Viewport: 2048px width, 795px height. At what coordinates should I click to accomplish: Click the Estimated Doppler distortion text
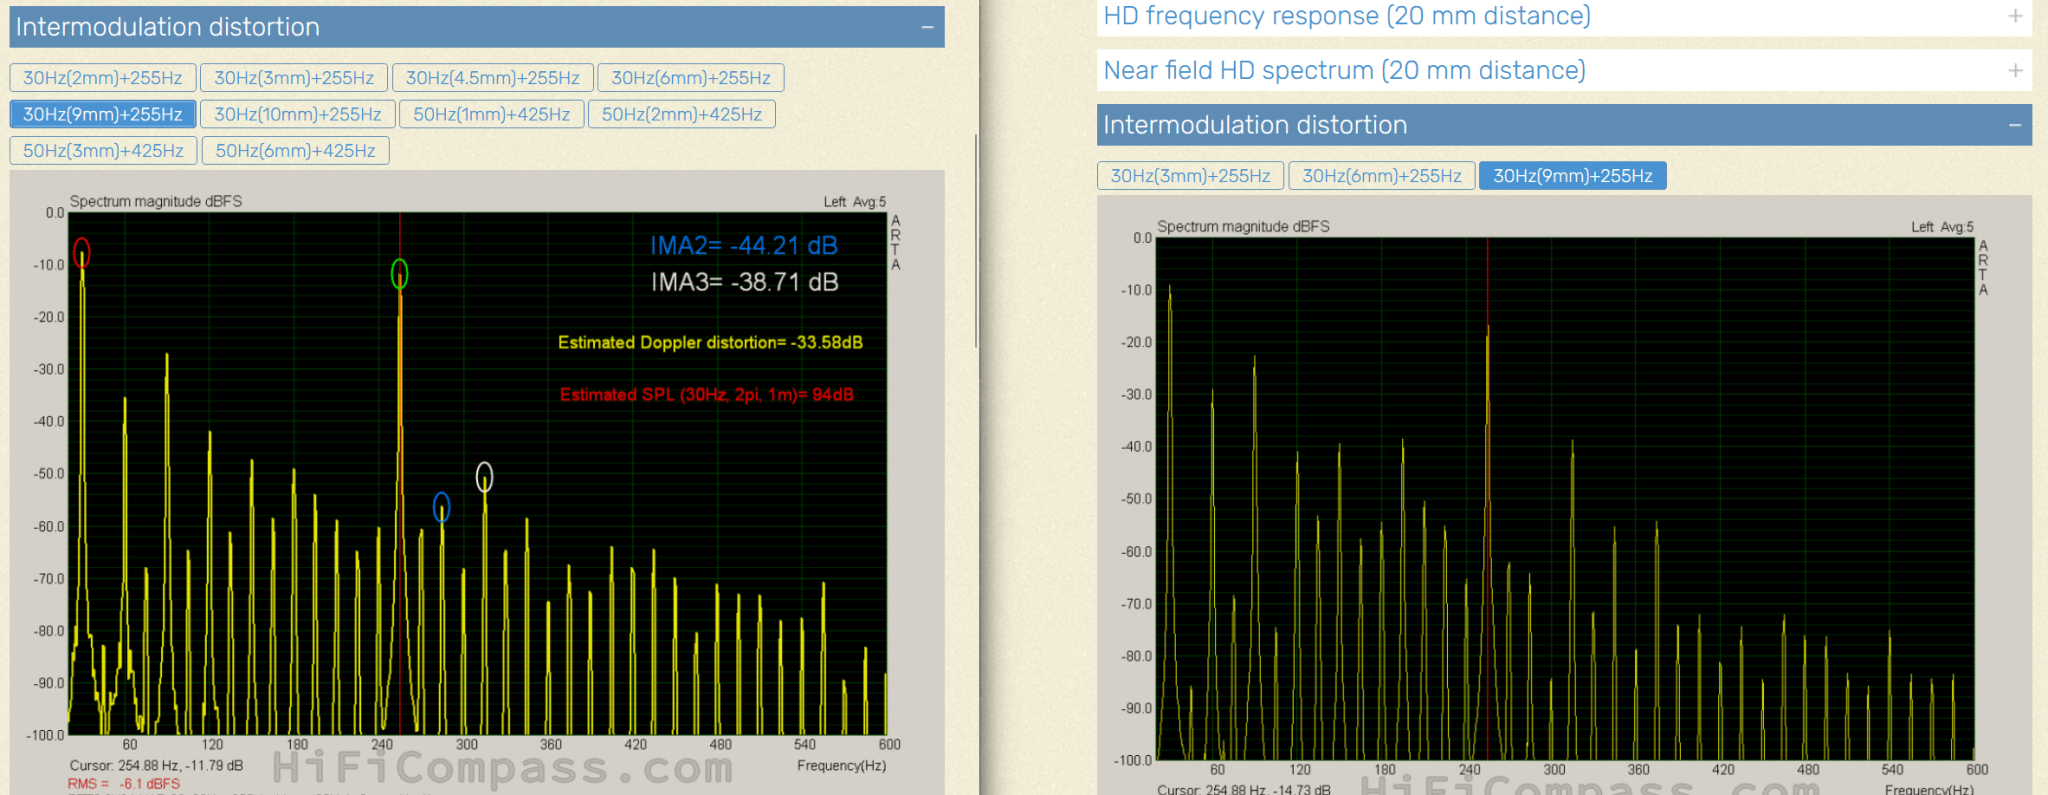[x=710, y=342]
